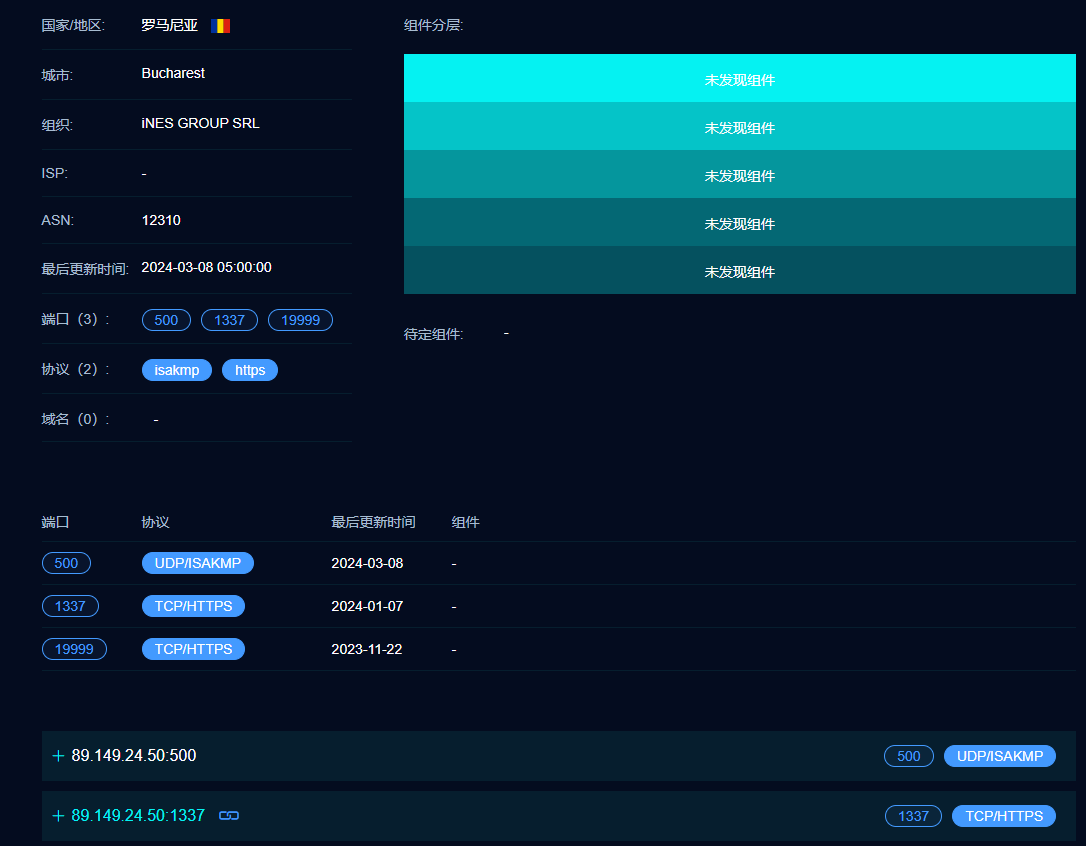
Task: Expand the 89.149.24.50:1337 entry
Action: [x=58, y=816]
